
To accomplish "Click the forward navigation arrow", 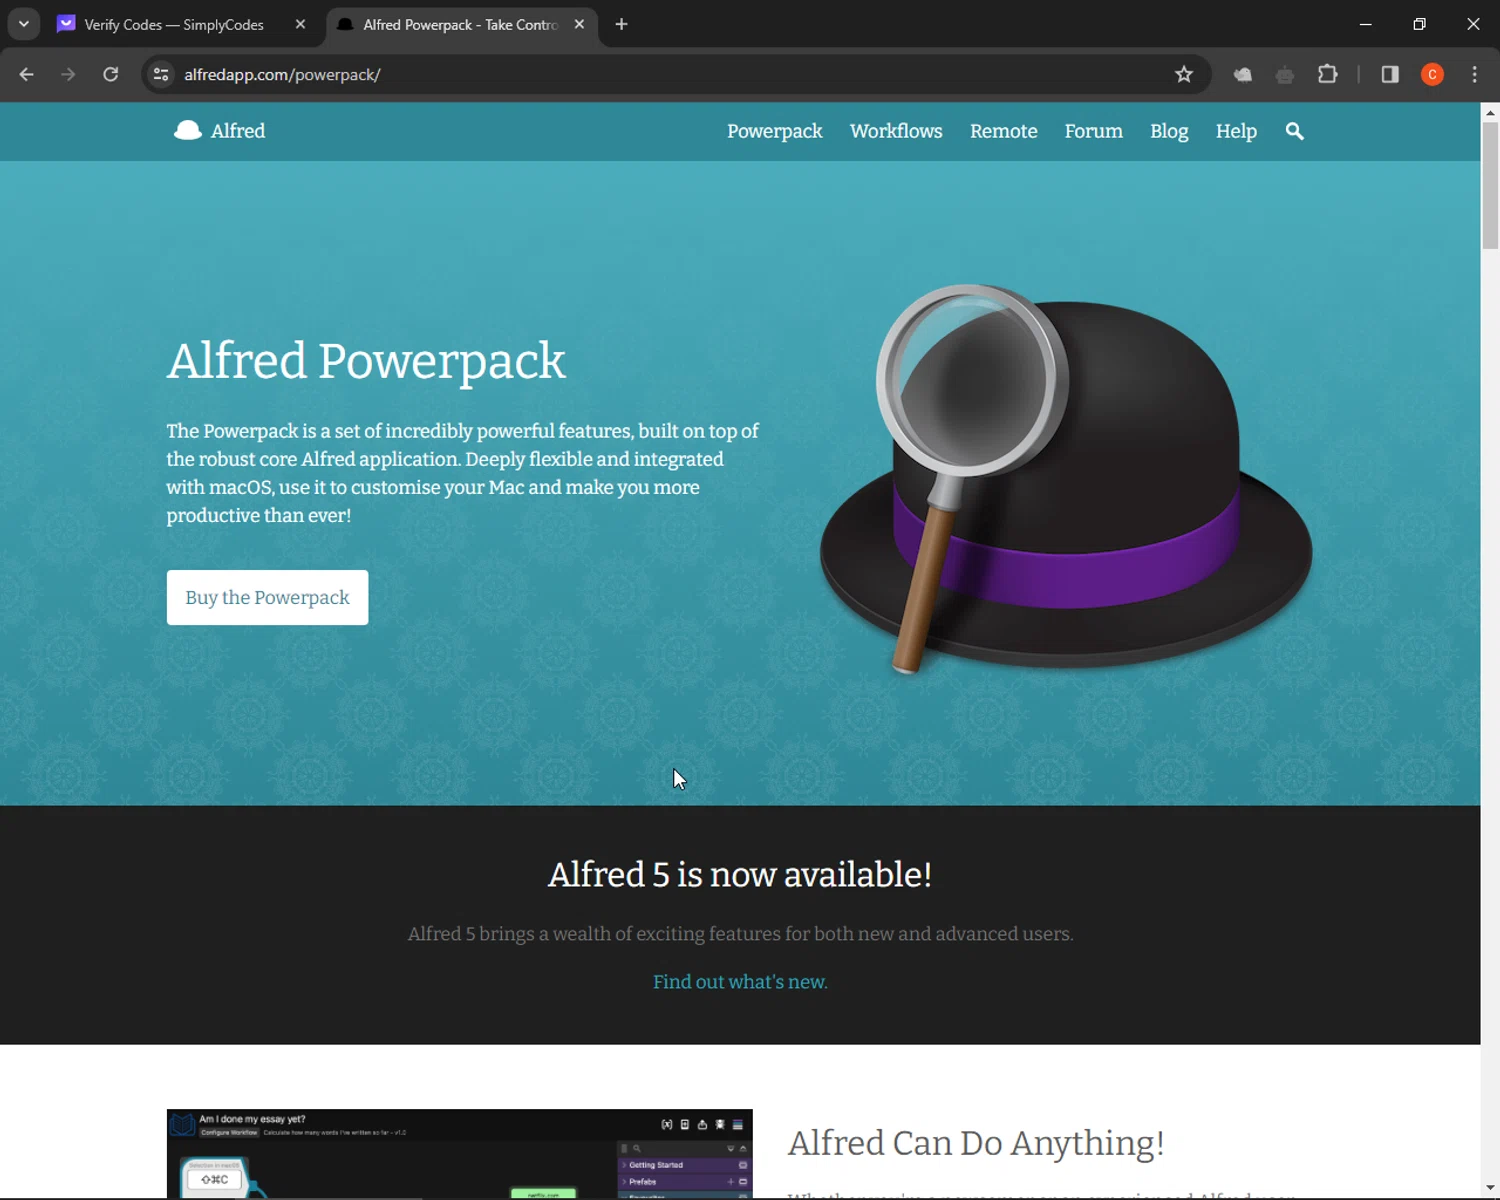I will pyautogui.click(x=68, y=74).
